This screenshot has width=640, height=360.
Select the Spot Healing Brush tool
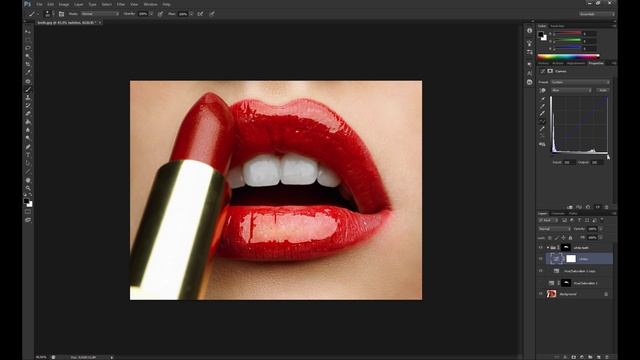(28, 82)
